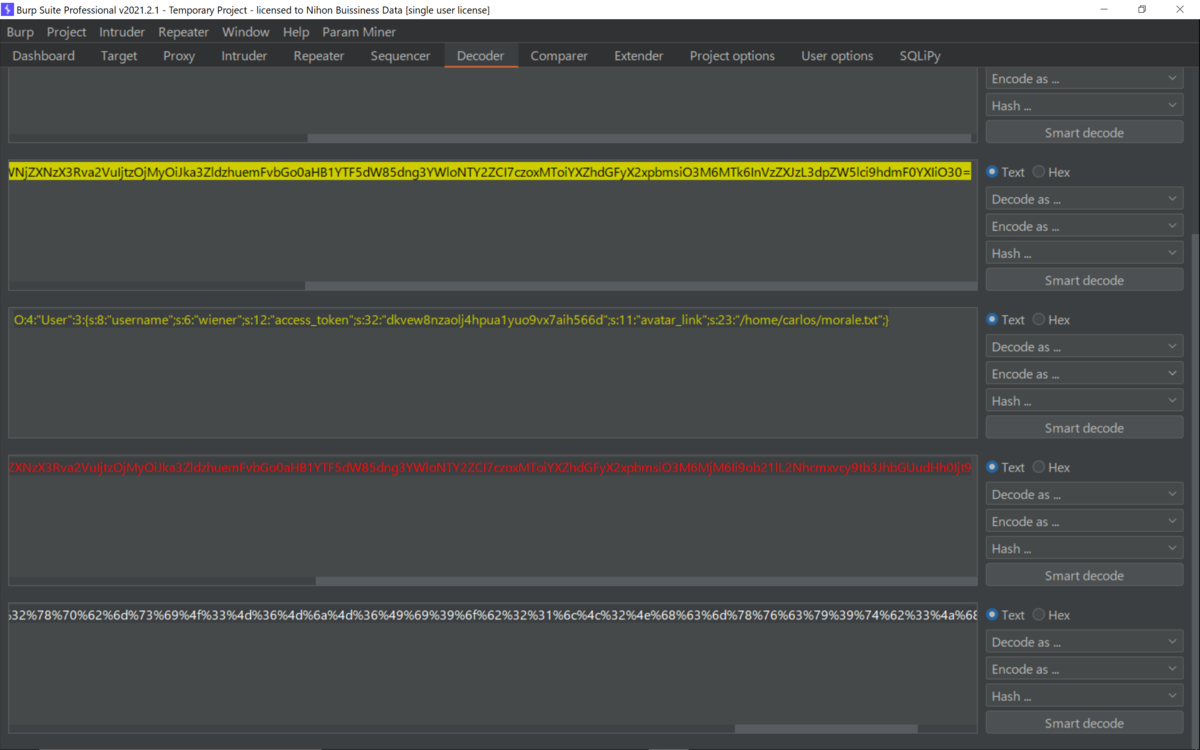Click horizontal scrollbar under yellow highlighted text
The width and height of the screenshot is (1200, 750).
639,286
